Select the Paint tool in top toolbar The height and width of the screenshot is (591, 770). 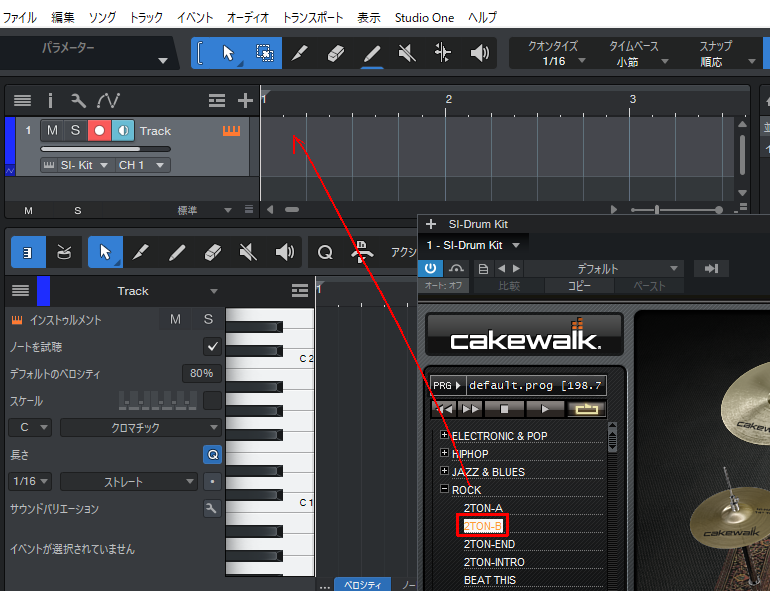tap(372, 53)
